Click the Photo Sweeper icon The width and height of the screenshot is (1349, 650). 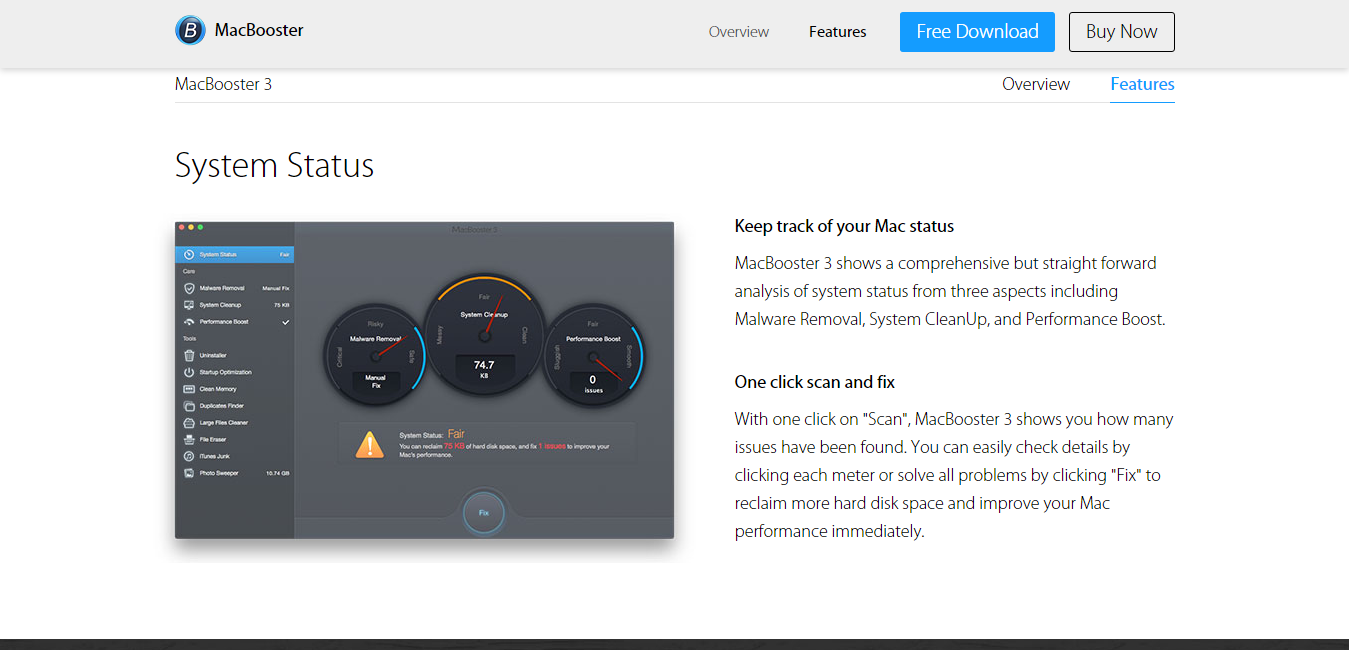click(x=189, y=473)
